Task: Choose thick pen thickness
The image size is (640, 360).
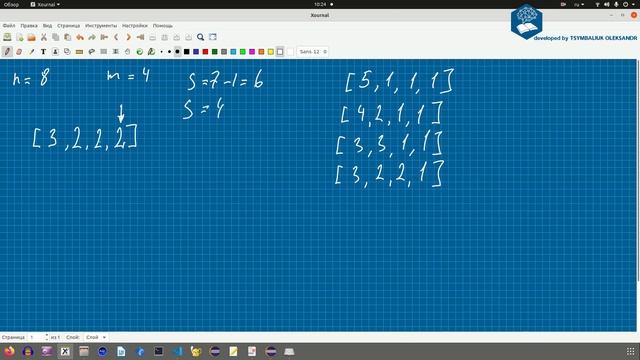Action: pyautogui.click(x=178, y=52)
